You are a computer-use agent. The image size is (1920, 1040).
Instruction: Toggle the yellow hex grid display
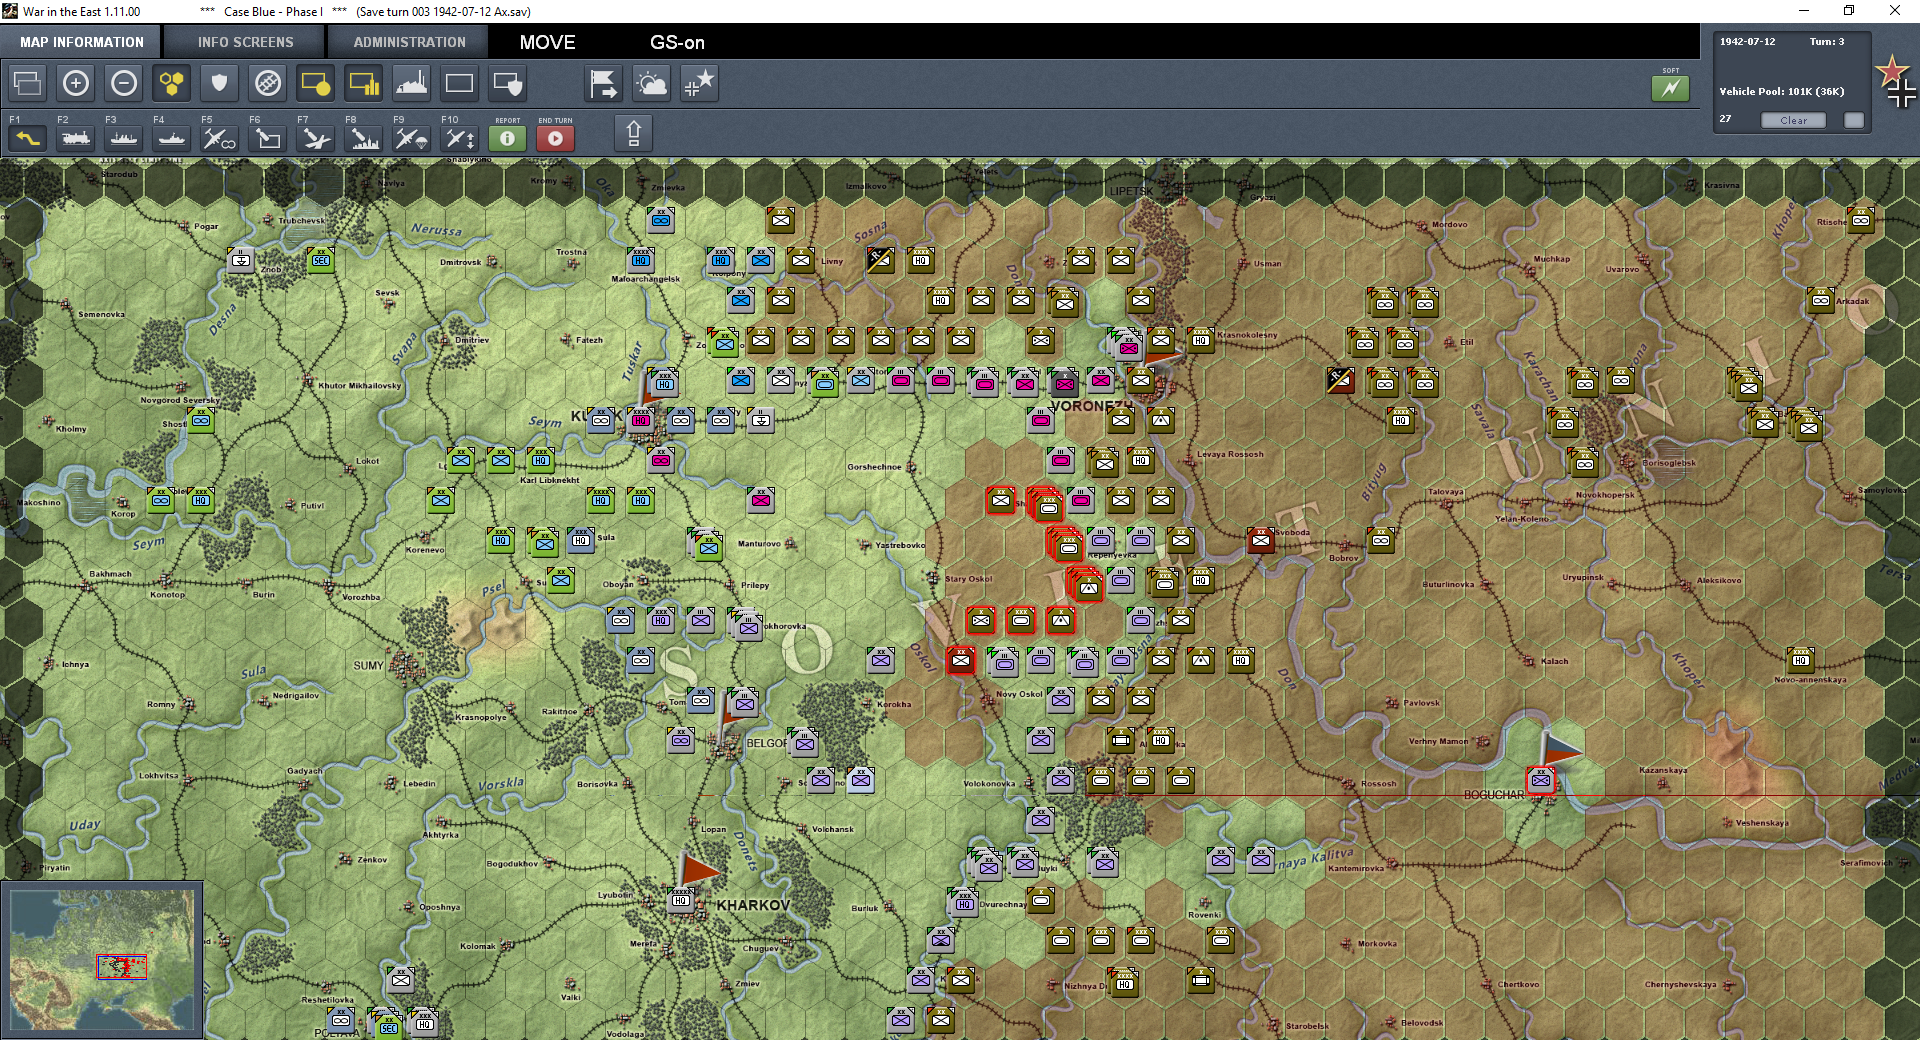tap(172, 83)
